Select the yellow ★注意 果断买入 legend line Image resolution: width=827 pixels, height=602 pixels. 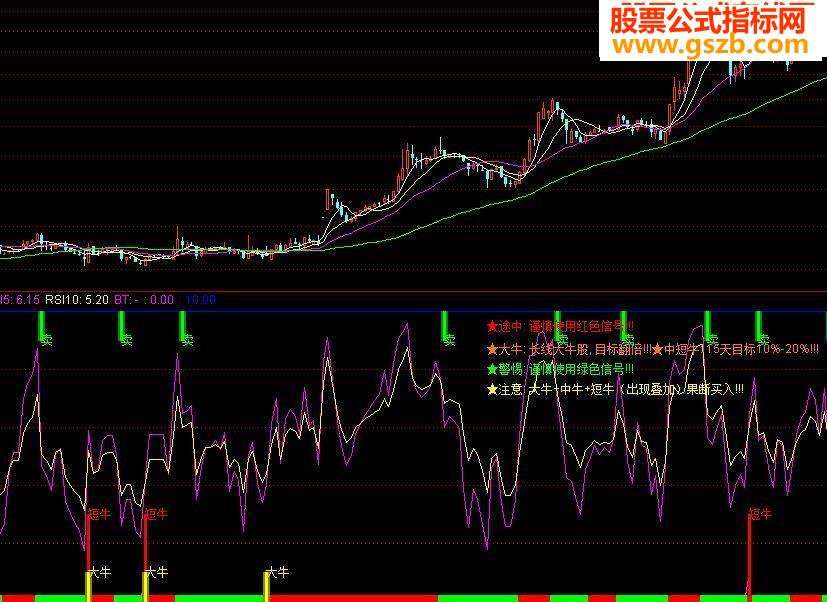pyautogui.click(x=615, y=389)
